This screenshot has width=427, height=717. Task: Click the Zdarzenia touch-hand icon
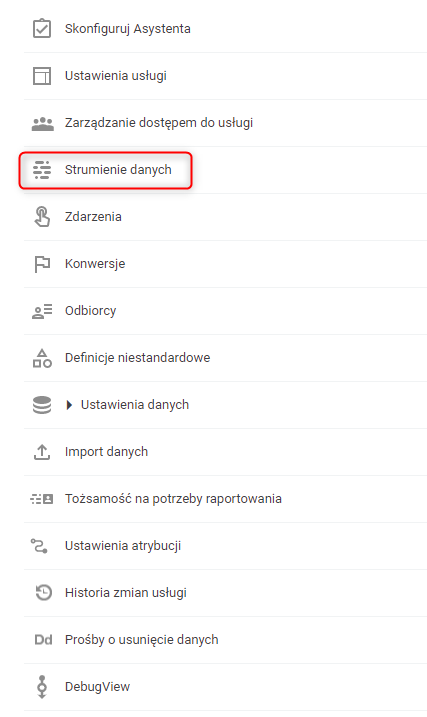click(42, 217)
